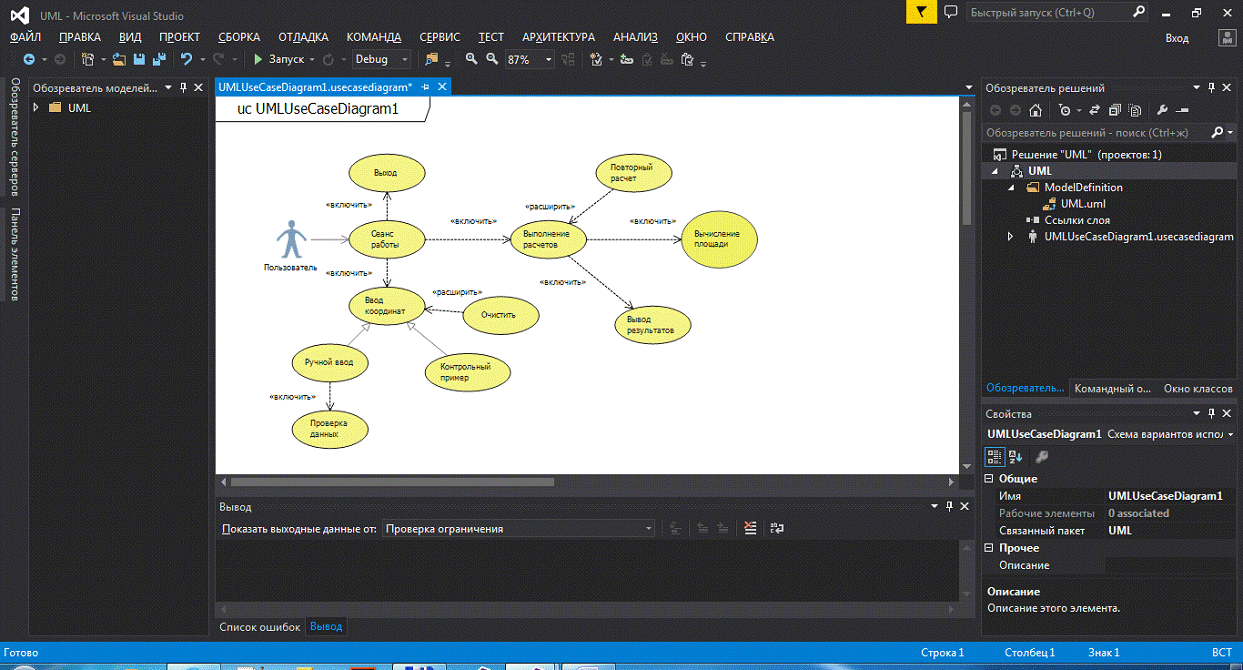Click the Undo arrow icon
Viewport: 1243px width, 670px height.
(x=186, y=60)
